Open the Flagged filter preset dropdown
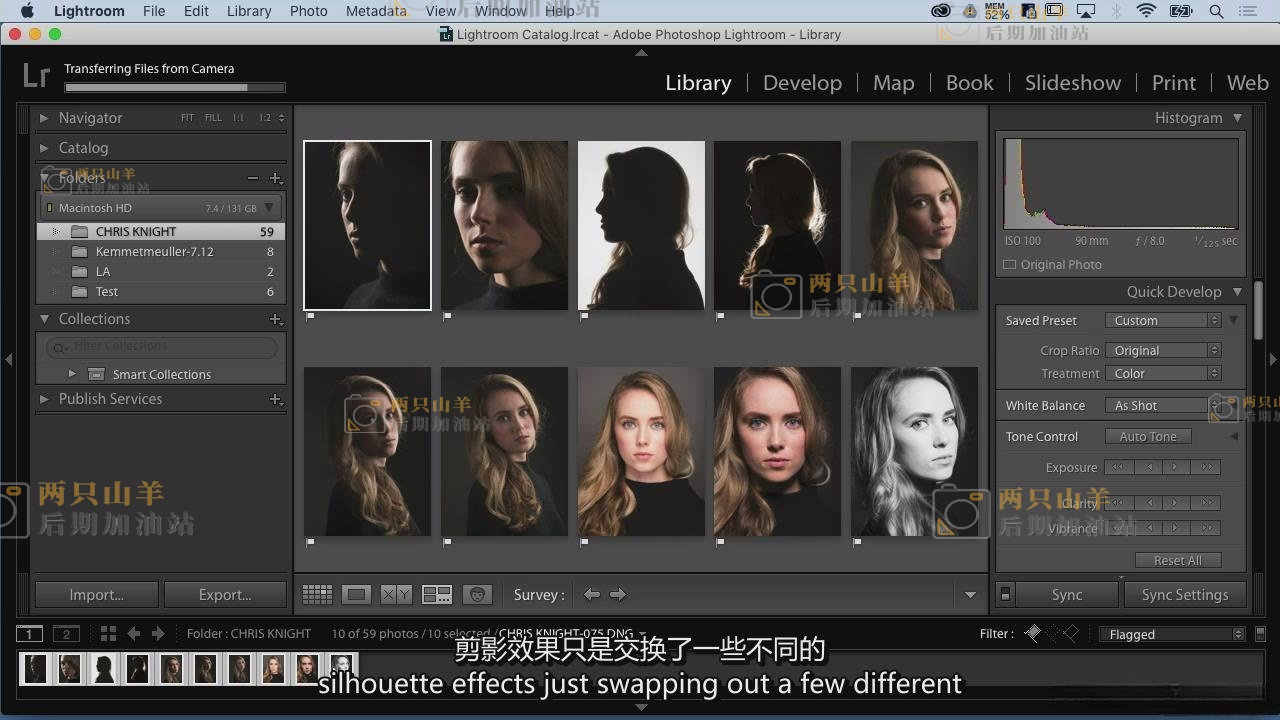The height and width of the screenshot is (720, 1280). click(1171, 634)
